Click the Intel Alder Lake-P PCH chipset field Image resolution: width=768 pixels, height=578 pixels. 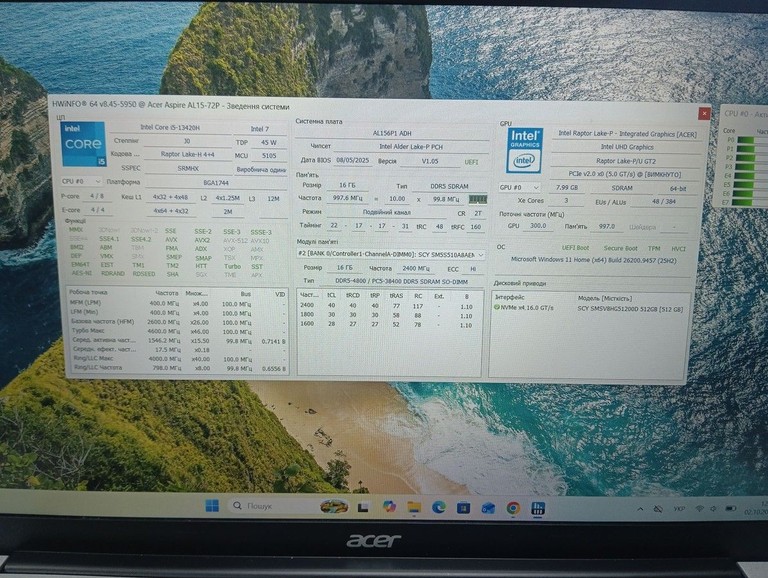(410, 146)
